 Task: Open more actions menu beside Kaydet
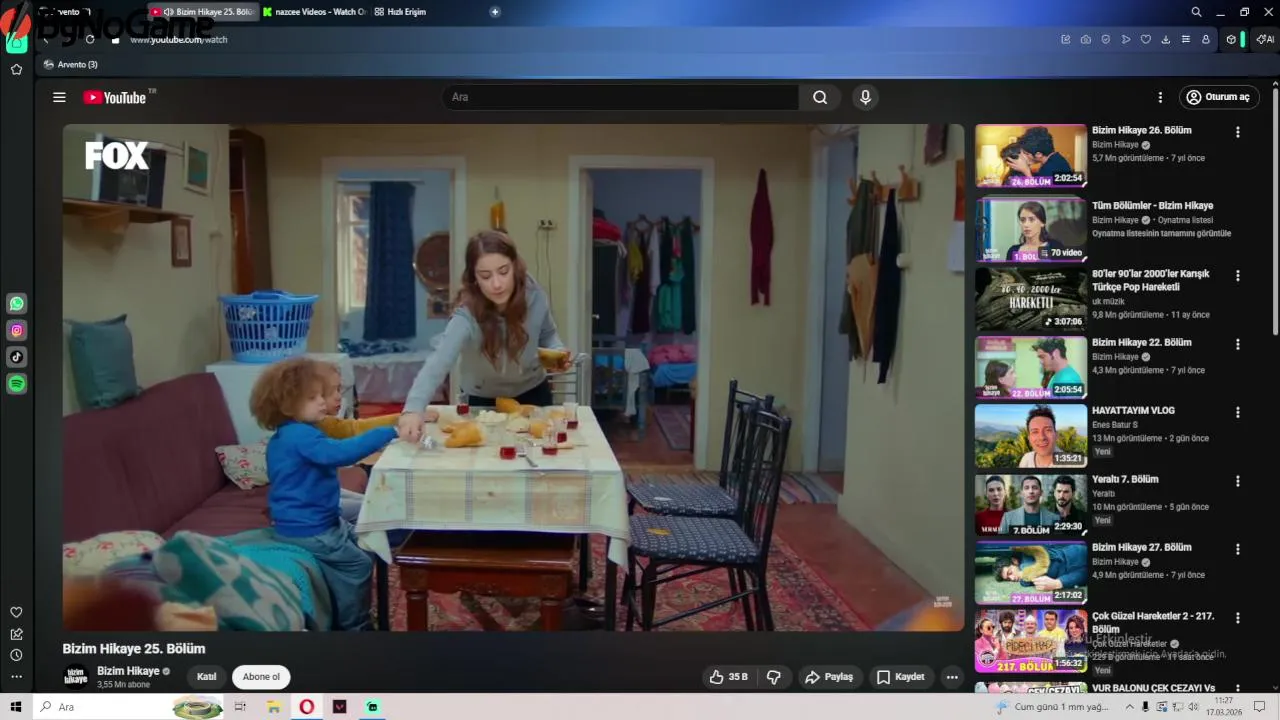[x=952, y=677]
